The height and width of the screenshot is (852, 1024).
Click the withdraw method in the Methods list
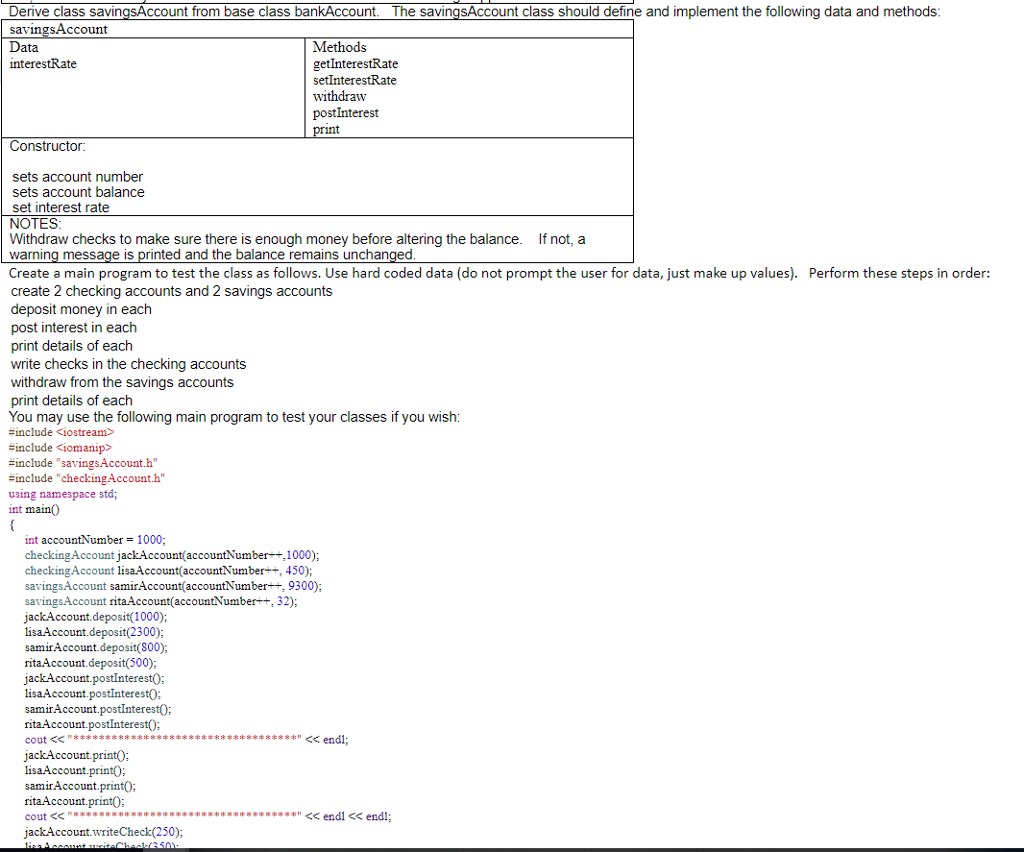(x=341, y=96)
